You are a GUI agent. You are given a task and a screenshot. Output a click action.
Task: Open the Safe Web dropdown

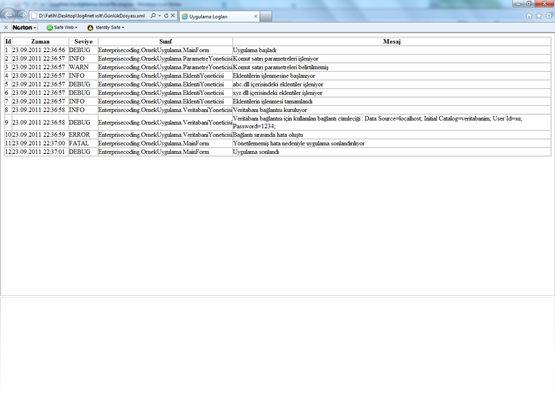[x=62, y=27]
